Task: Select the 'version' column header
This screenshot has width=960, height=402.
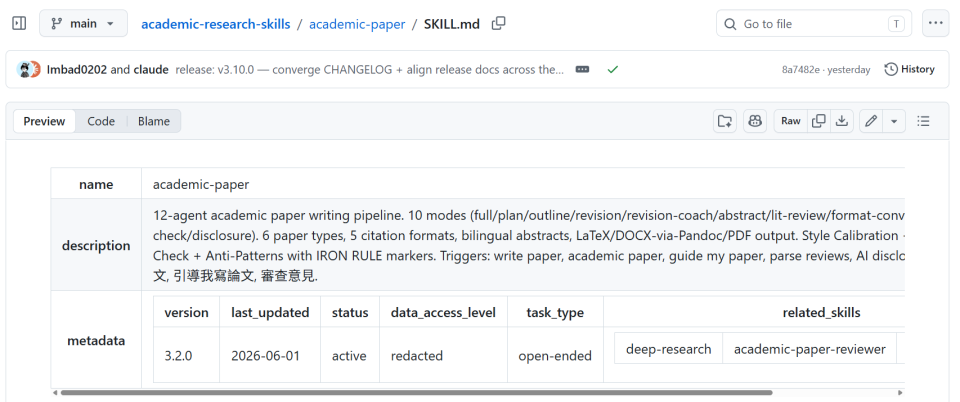Action: point(187,312)
